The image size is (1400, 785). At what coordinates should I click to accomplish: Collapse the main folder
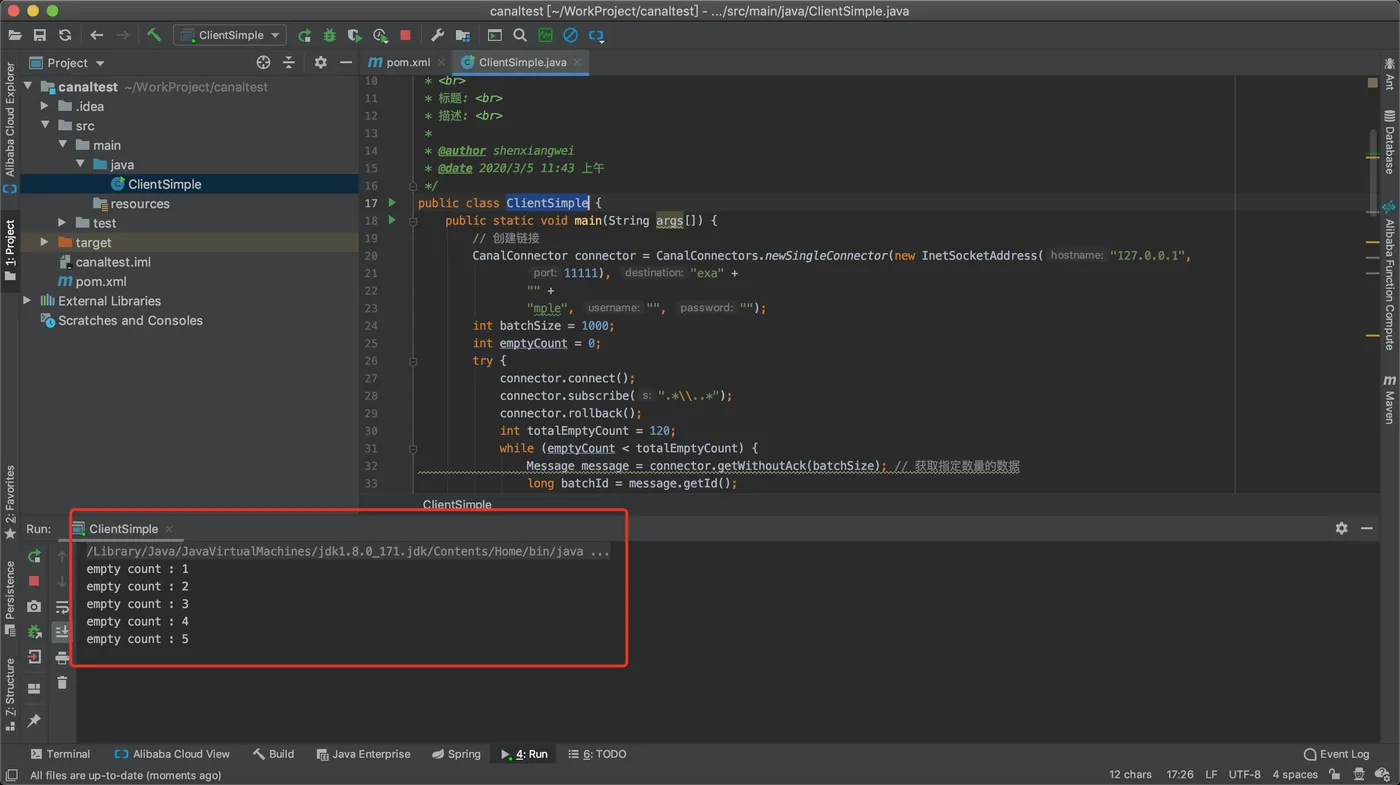63,145
